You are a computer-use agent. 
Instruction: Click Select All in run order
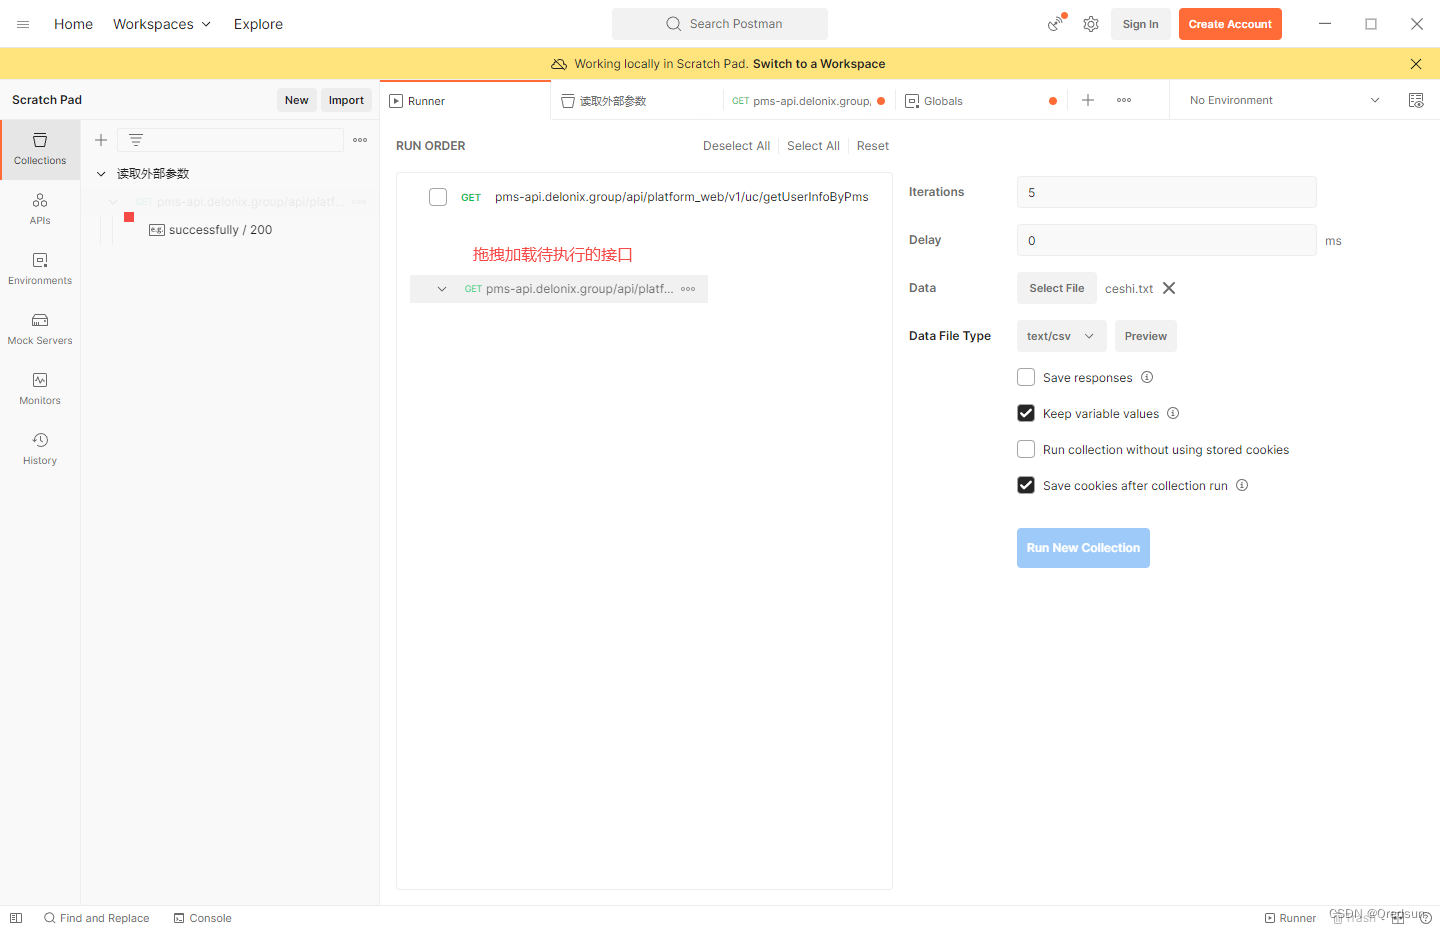coord(813,146)
